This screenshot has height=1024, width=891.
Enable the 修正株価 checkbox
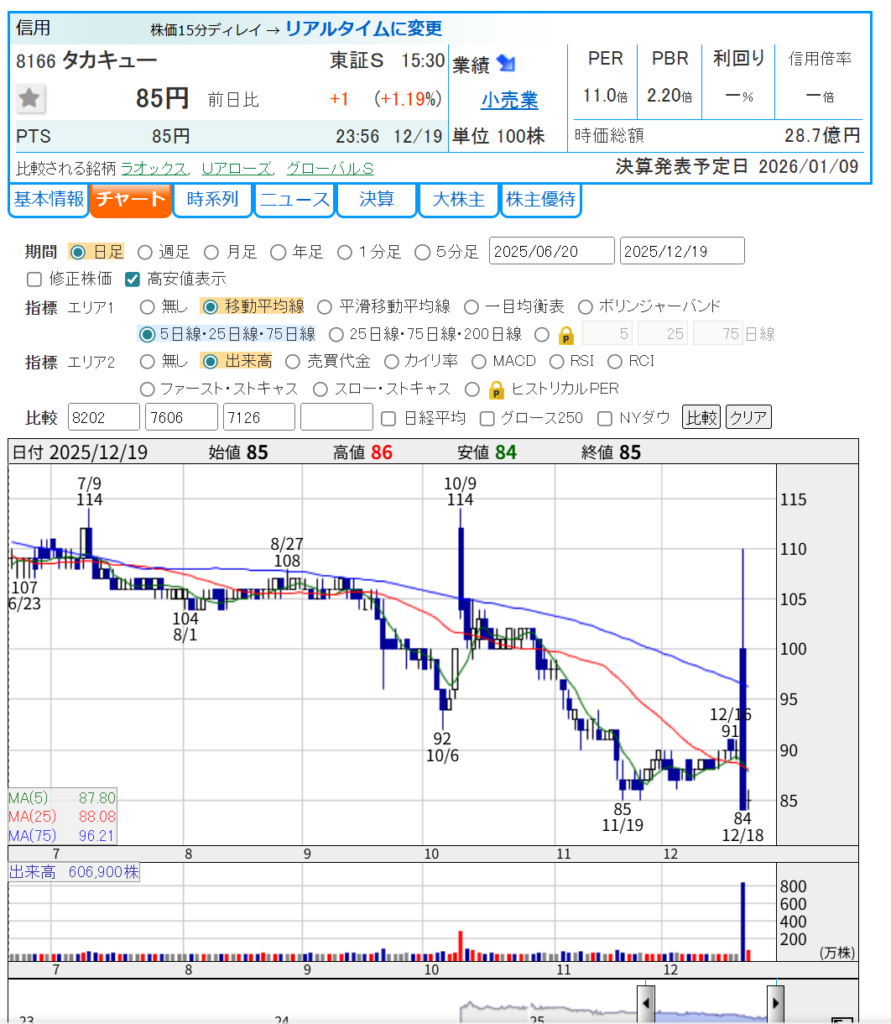click(x=34, y=279)
